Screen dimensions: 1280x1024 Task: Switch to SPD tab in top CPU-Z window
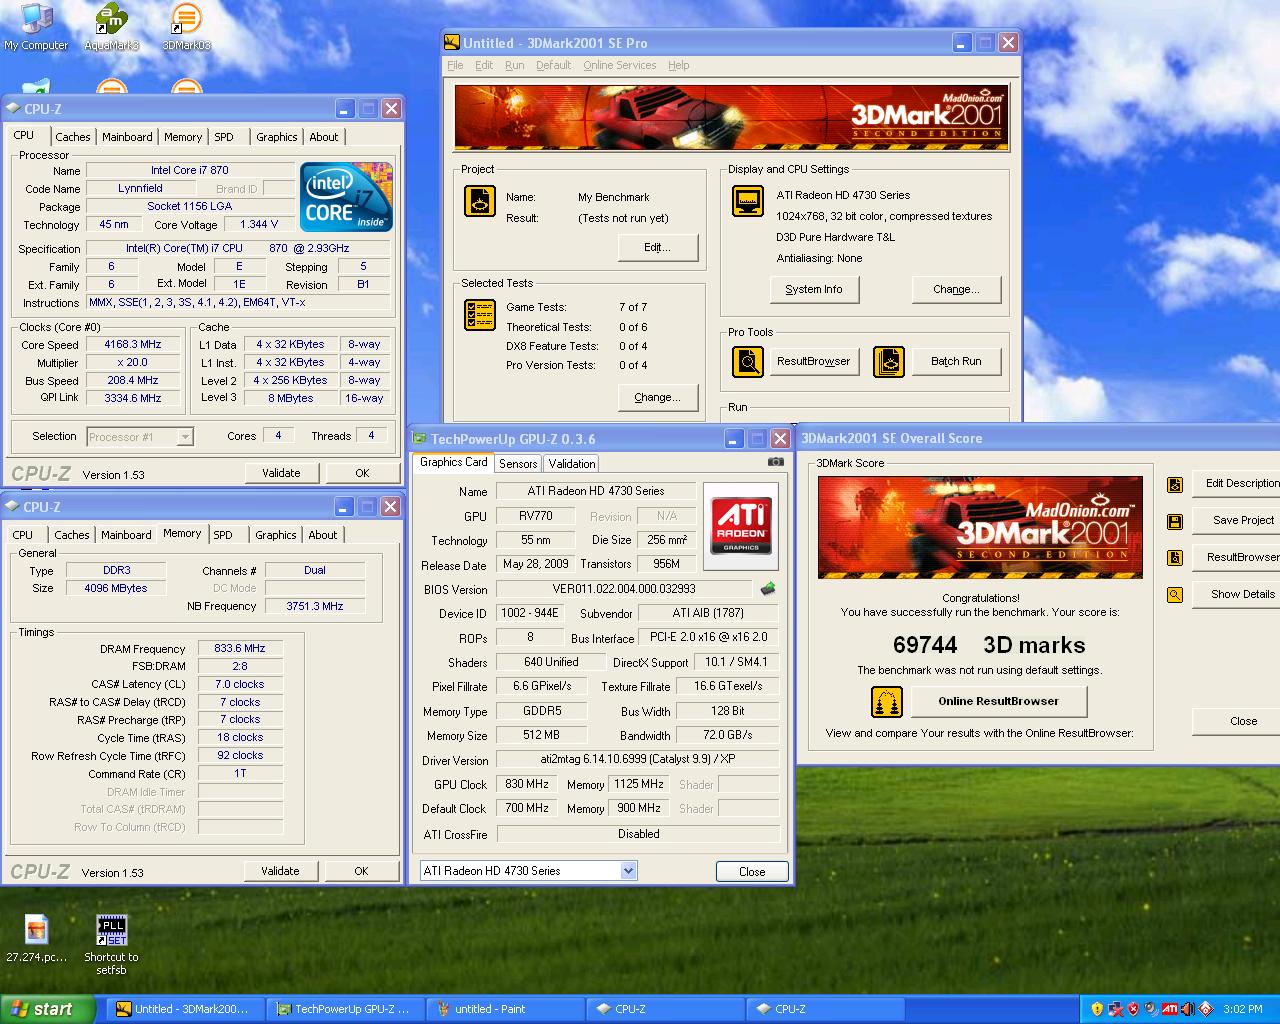click(224, 137)
